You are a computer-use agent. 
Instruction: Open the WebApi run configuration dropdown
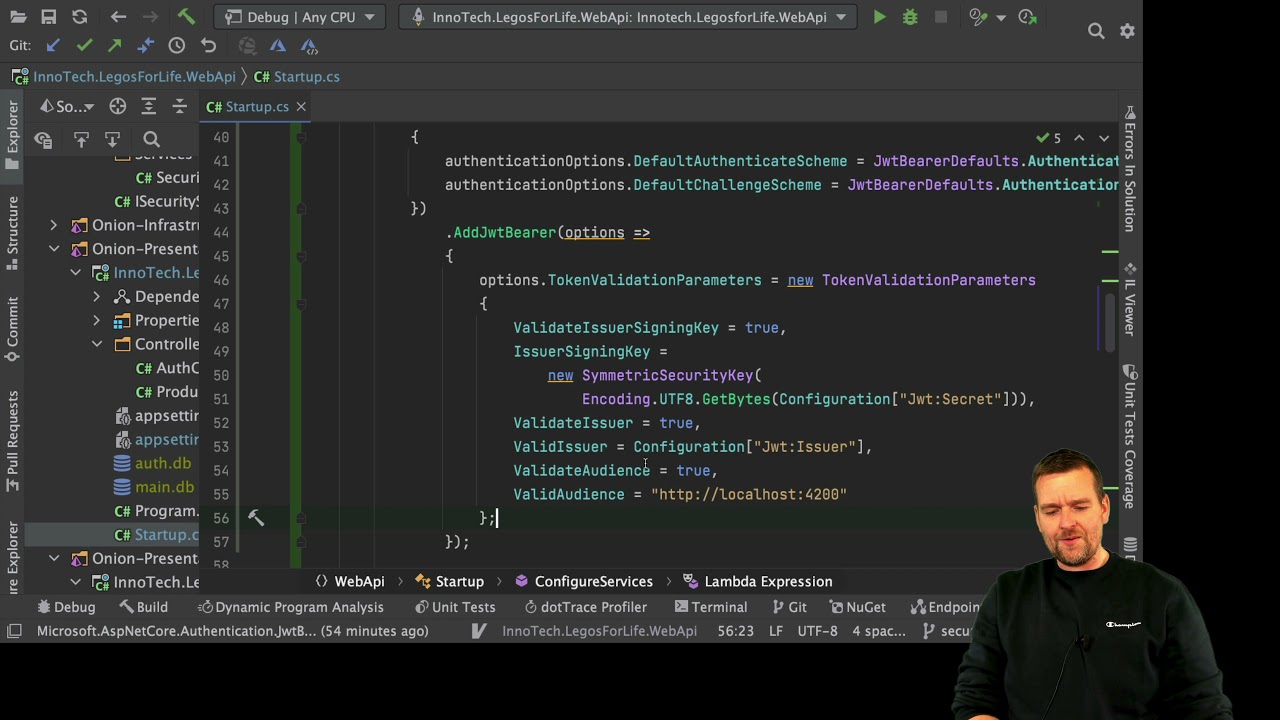628,17
